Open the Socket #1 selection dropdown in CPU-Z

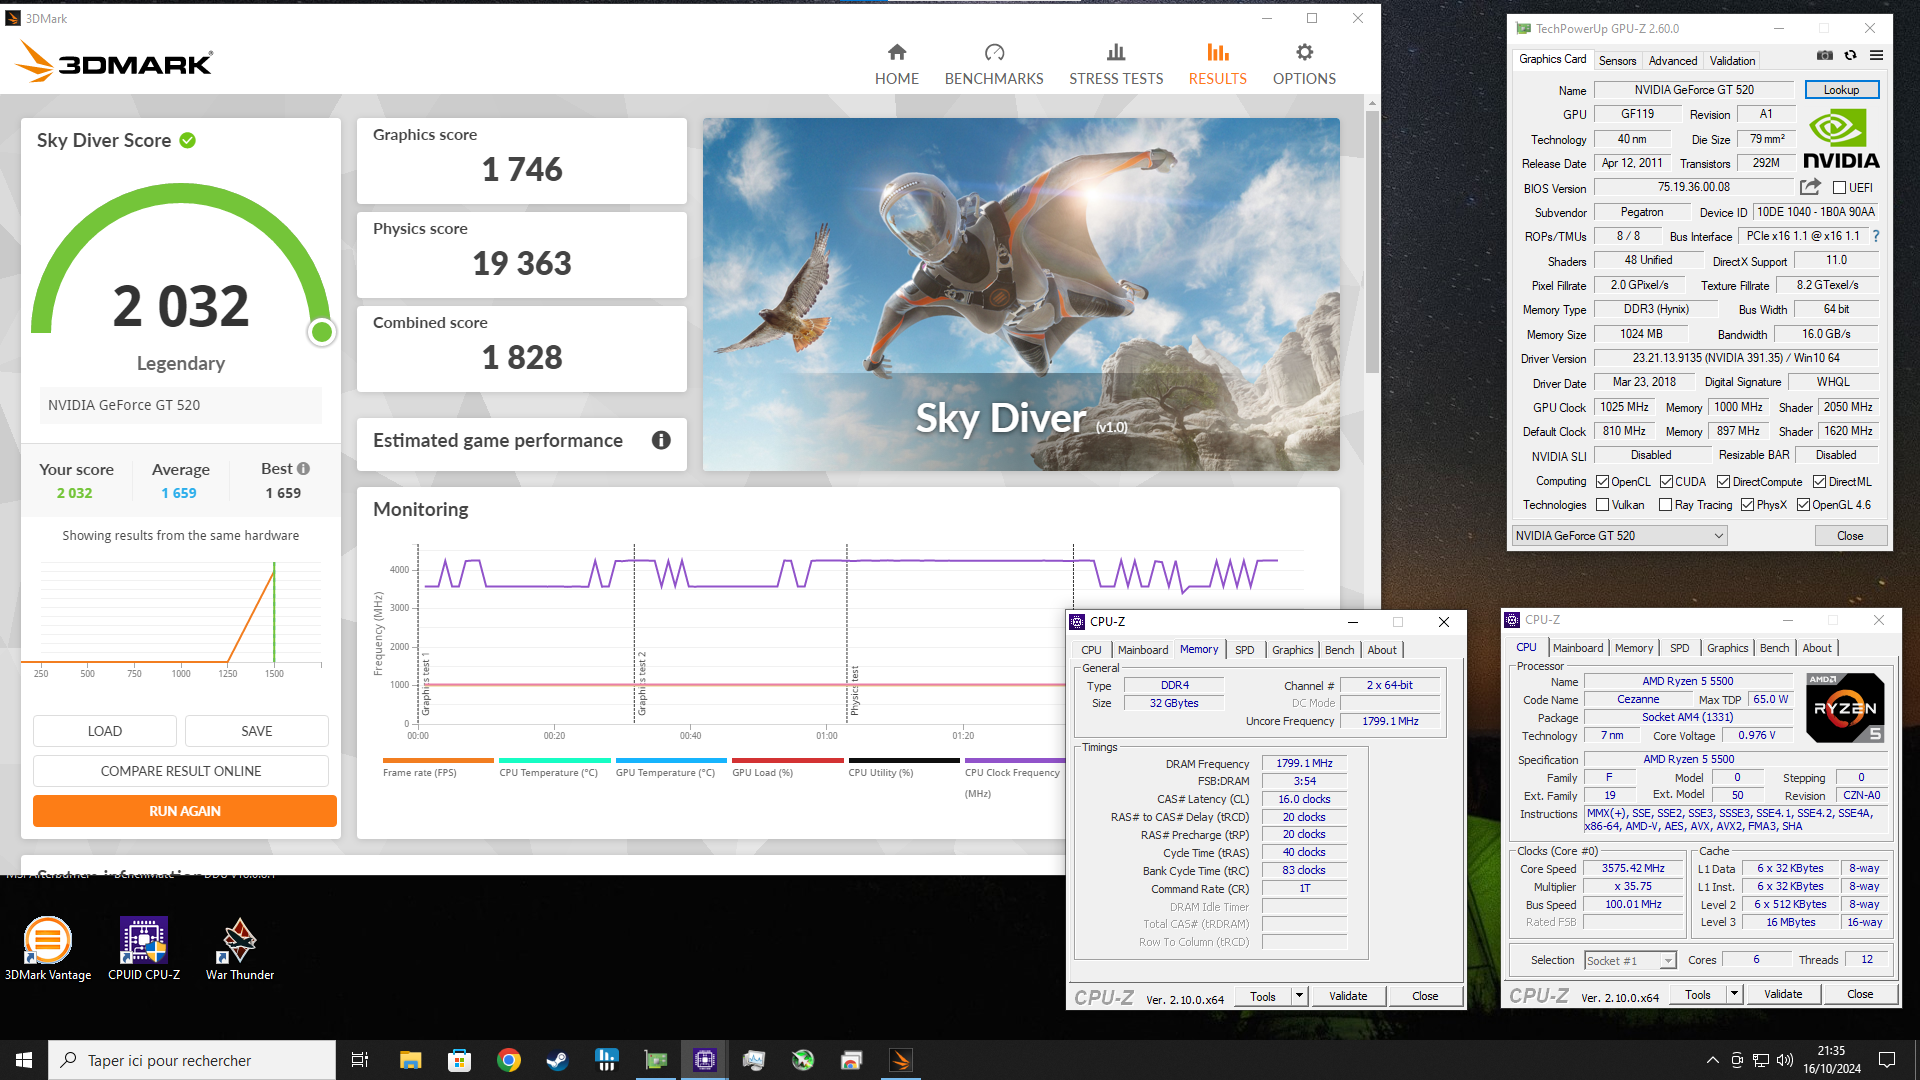pyautogui.click(x=1630, y=960)
